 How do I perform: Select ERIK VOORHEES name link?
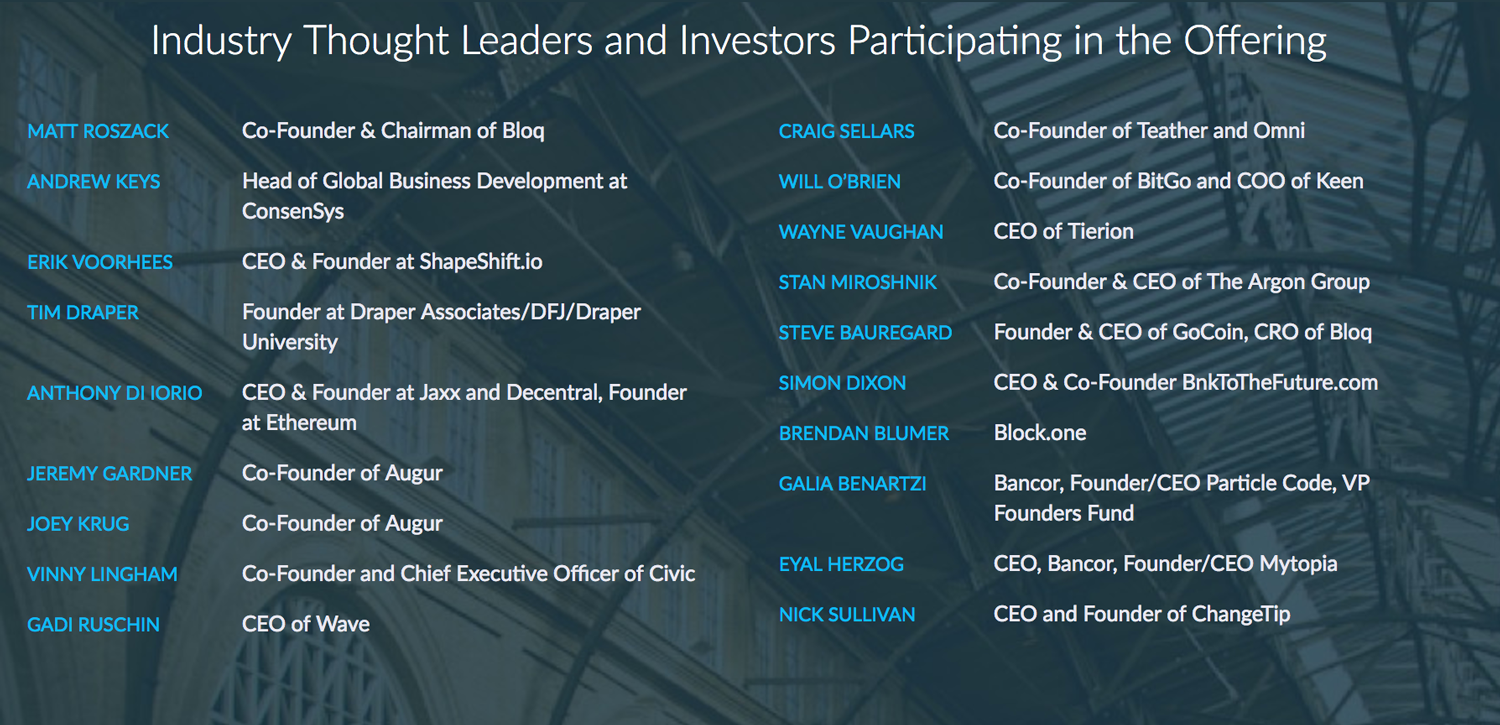point(100,262)
